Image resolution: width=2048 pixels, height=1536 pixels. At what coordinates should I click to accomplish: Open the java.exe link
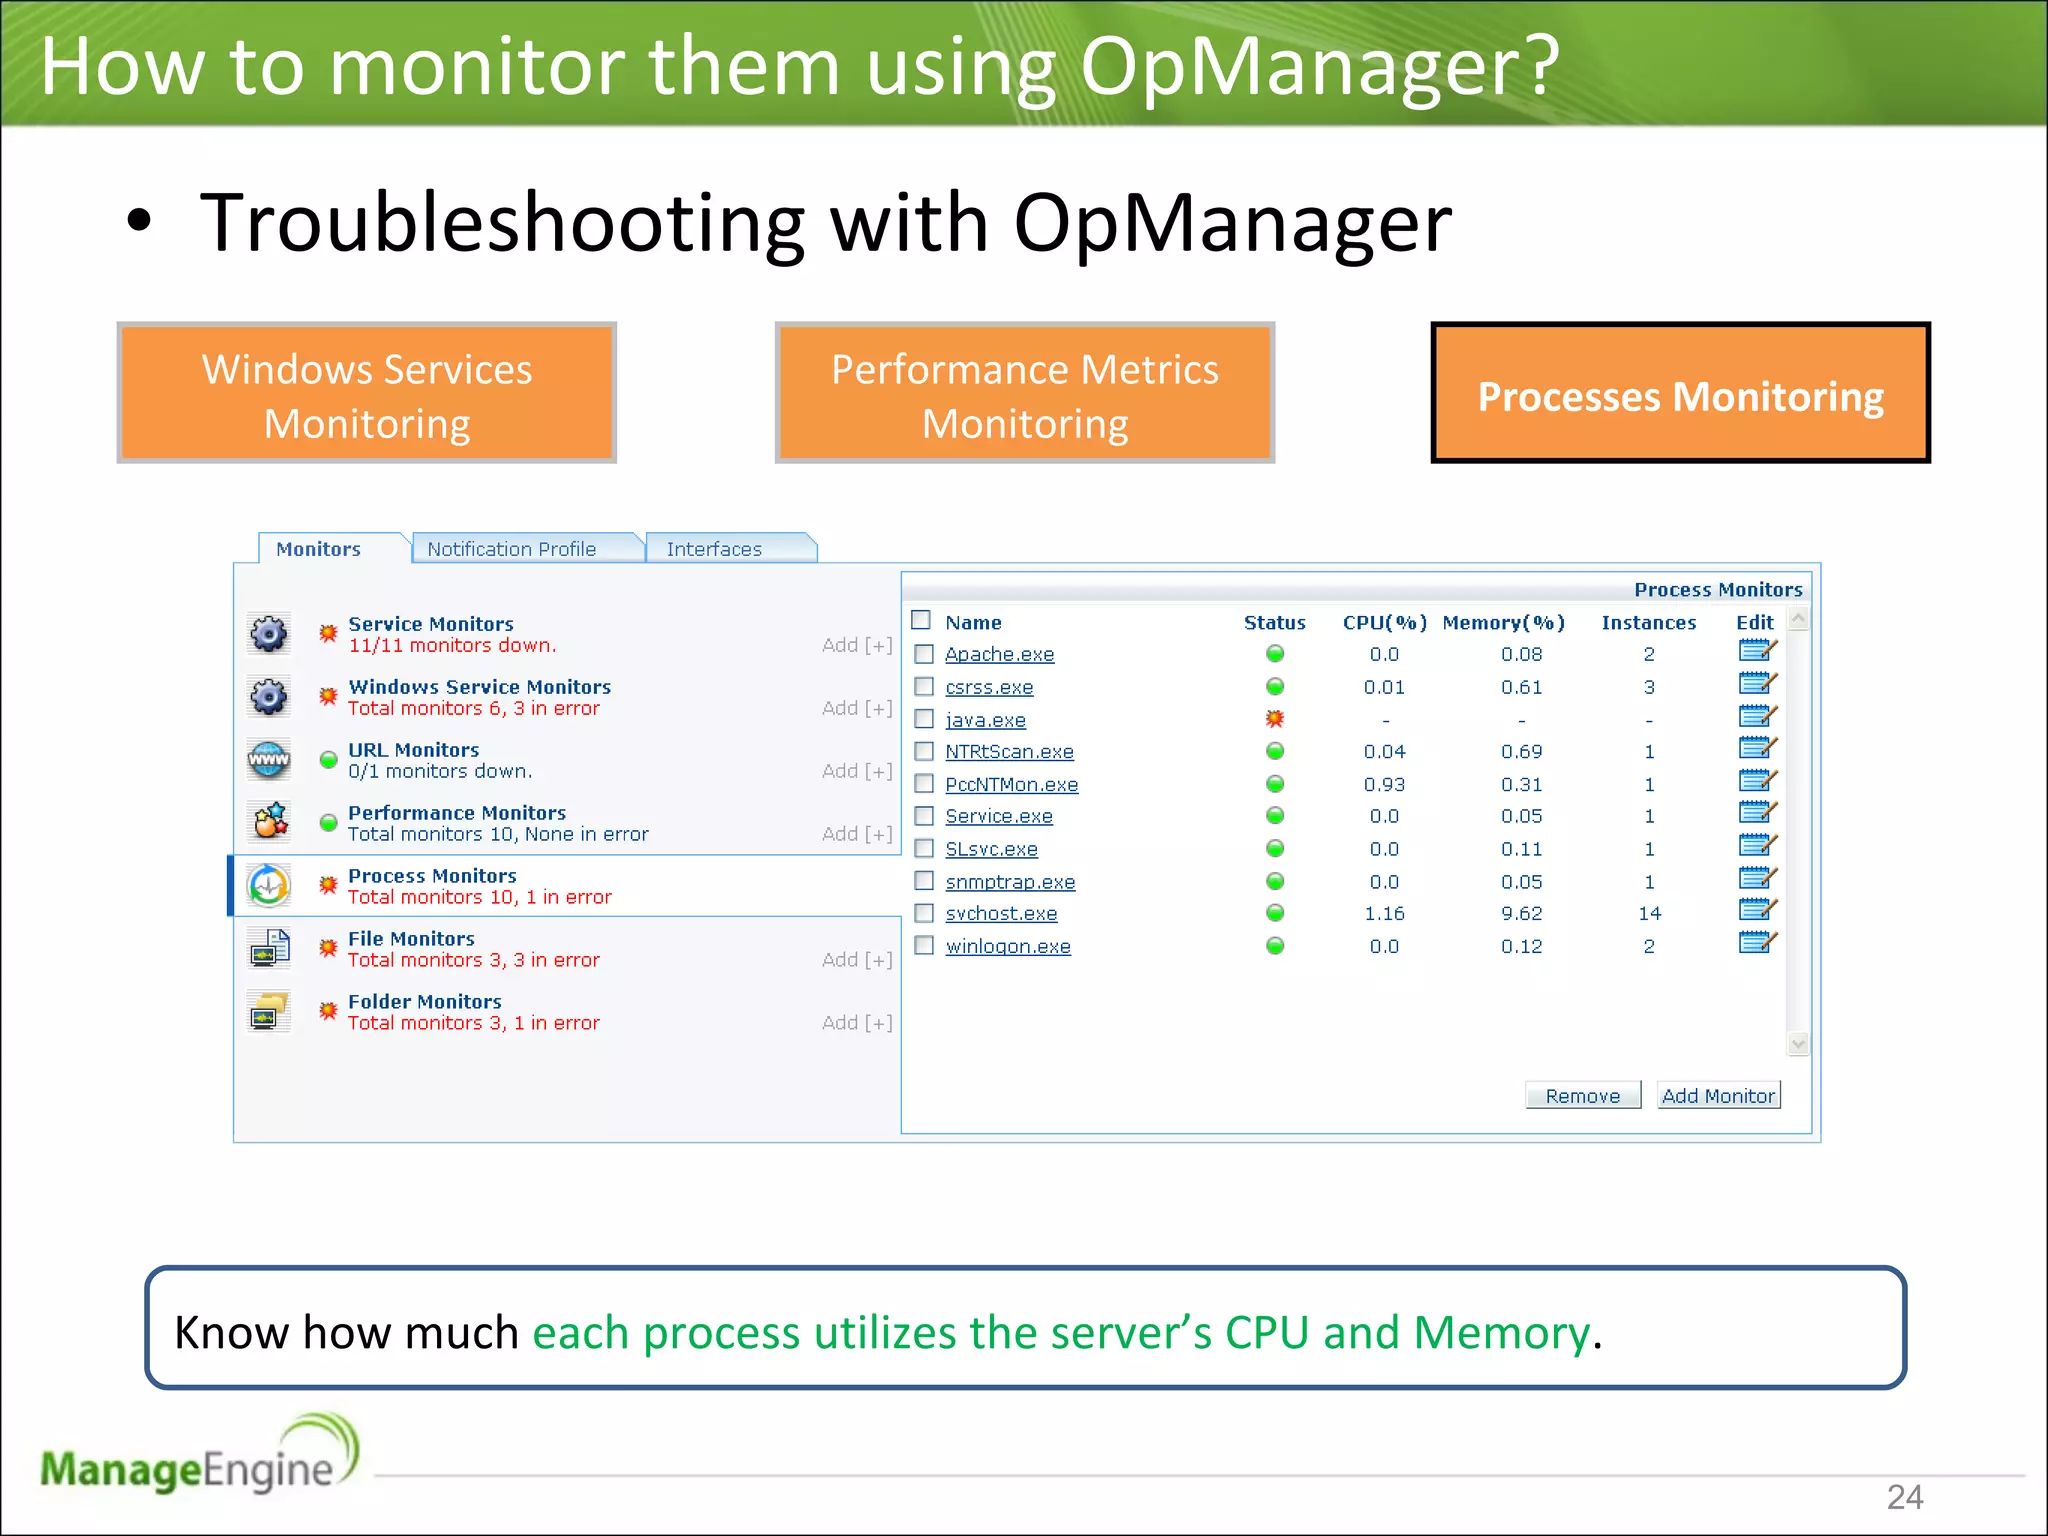pyautogui.click(x=986, y=720)
